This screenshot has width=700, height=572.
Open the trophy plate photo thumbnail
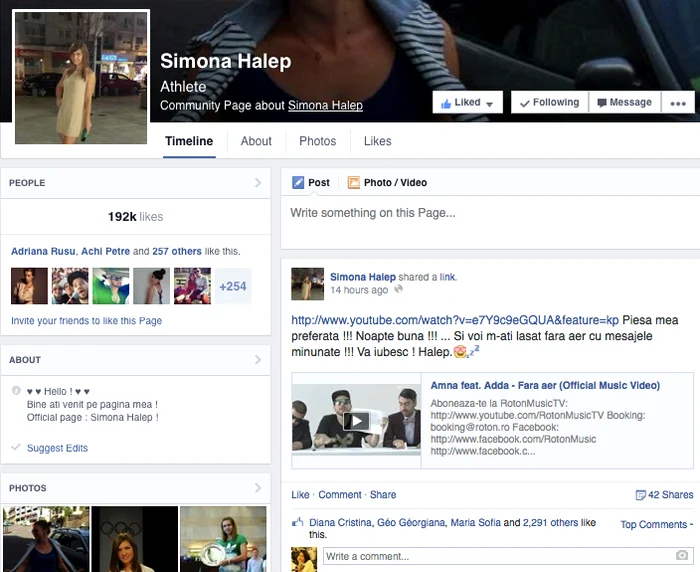coord(223,539)
